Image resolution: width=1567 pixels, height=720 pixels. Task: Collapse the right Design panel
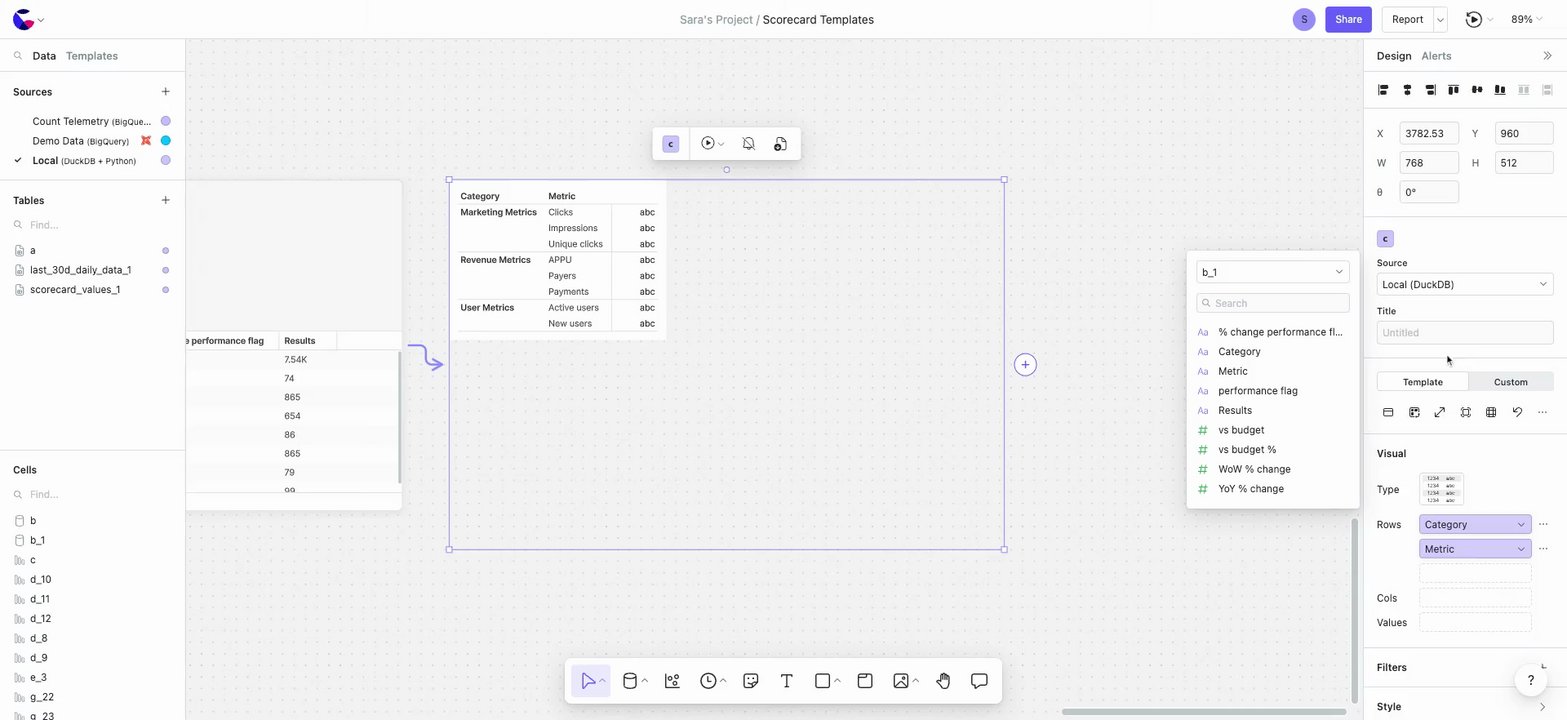1548,56
